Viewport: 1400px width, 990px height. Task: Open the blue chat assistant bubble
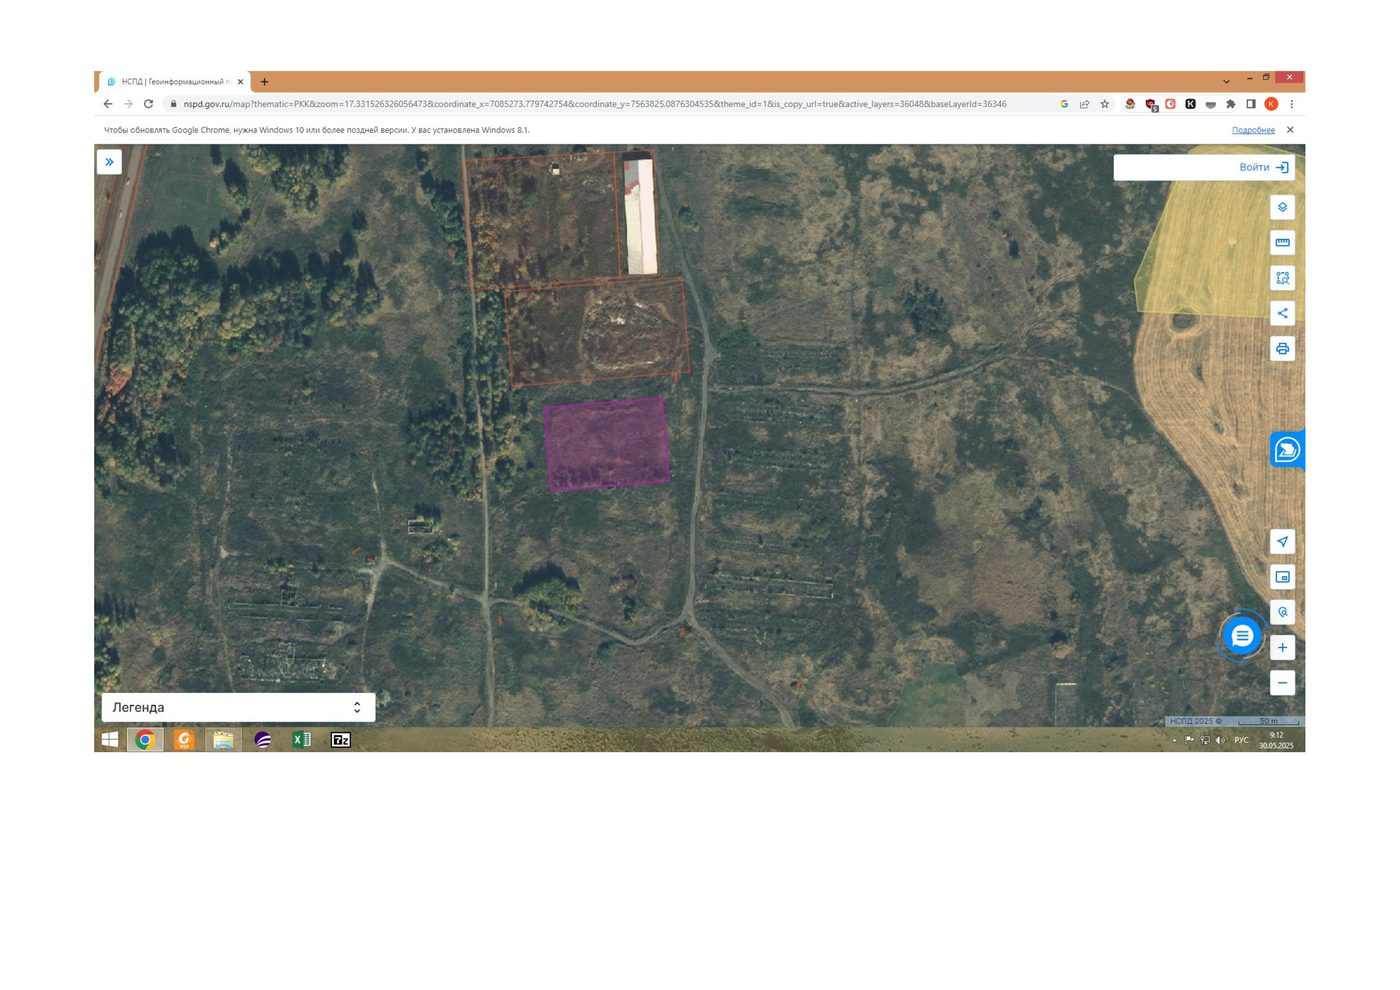pos(1242,635)
